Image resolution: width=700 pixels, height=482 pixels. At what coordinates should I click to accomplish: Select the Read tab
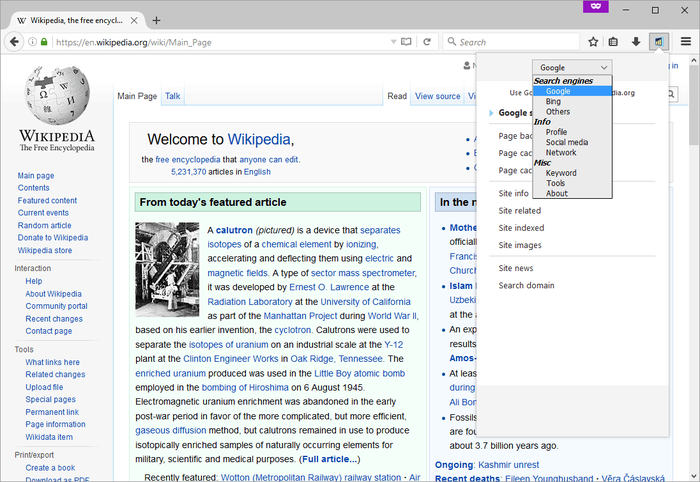click(397, 96)
